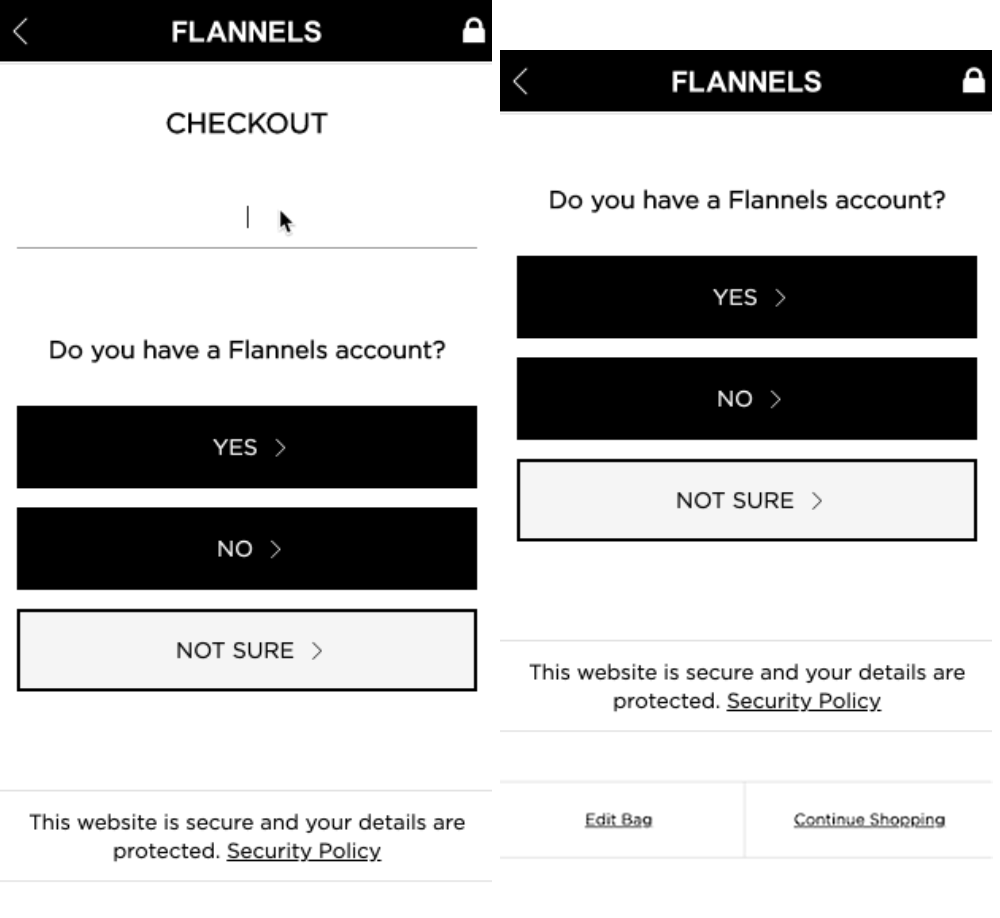Click the padlock icon on the CHECKOUT screen
The image size is (1000, 918).
point(471,31)
